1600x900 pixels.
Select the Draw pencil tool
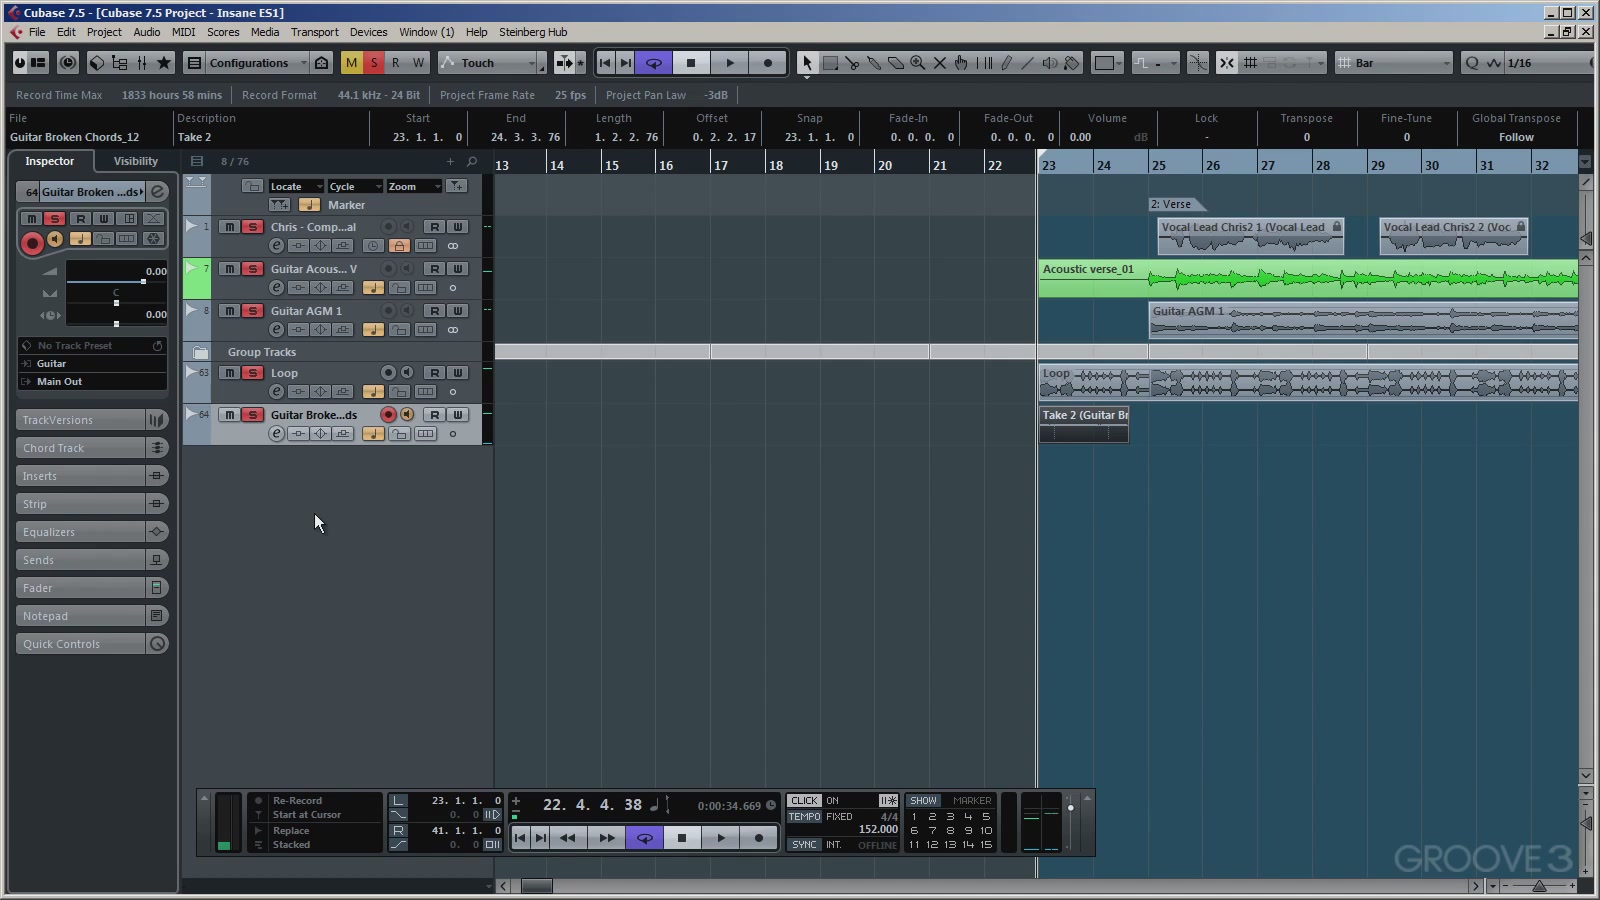pyautogui.click(x=1006, y=62)
